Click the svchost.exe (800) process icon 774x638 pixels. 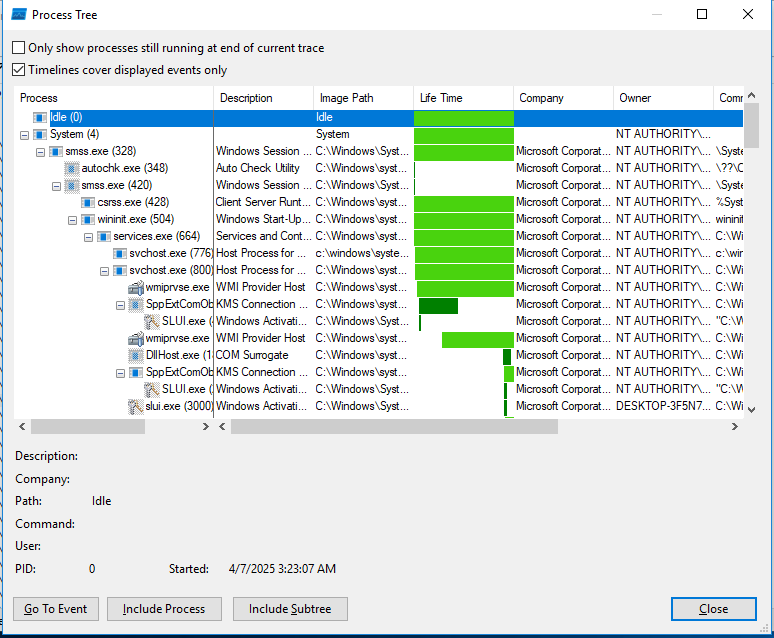120,271
